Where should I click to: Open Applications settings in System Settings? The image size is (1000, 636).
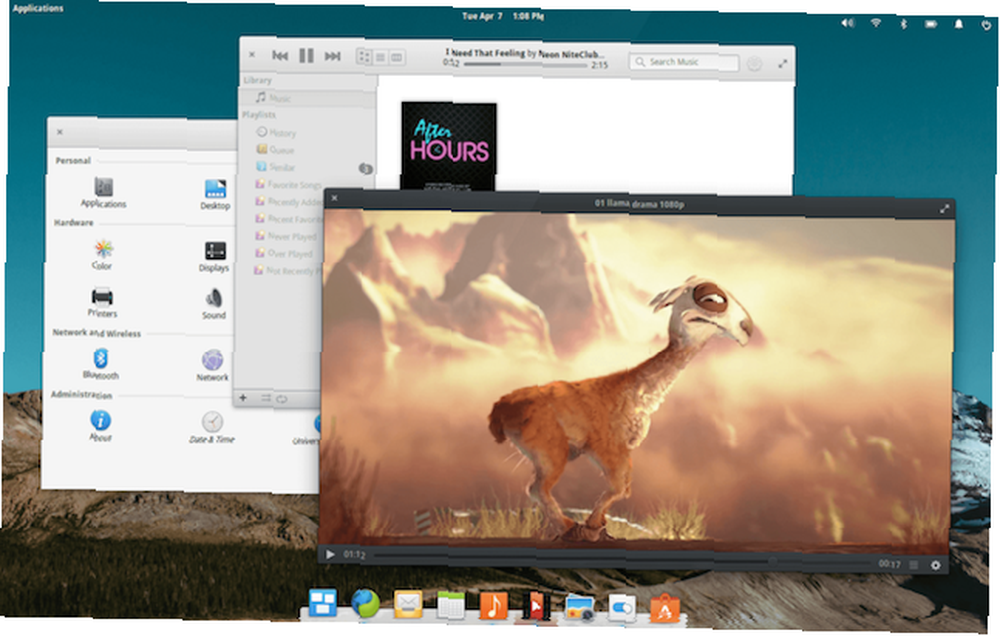[103, 192]
